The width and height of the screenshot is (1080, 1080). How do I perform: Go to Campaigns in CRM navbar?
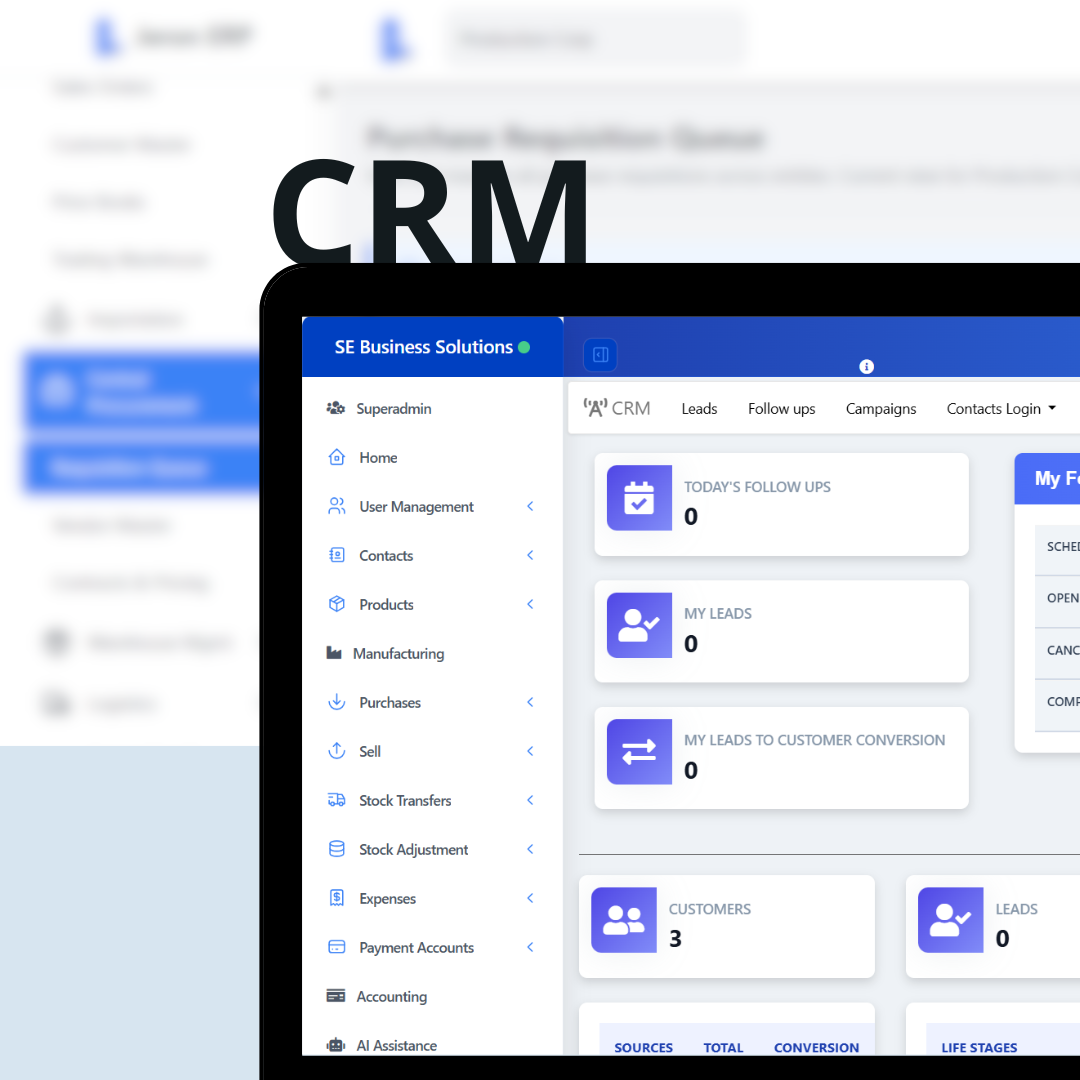click(881, 409)
